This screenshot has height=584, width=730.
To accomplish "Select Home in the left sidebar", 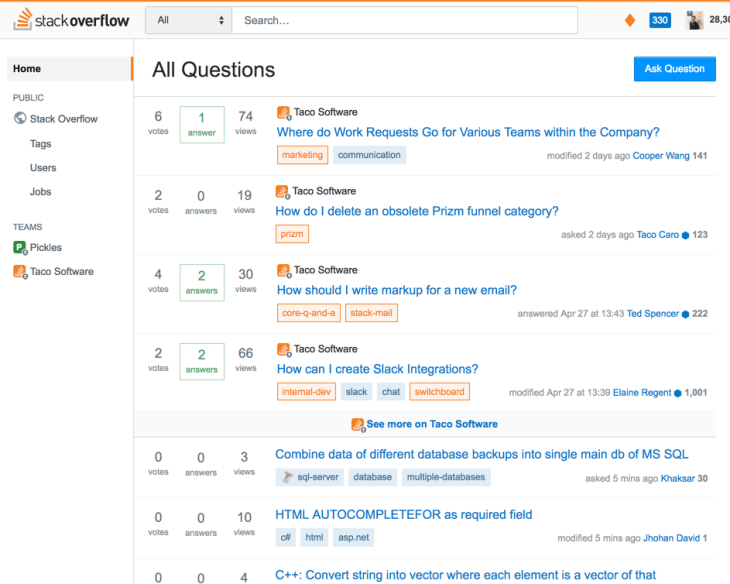I will 70,68.
